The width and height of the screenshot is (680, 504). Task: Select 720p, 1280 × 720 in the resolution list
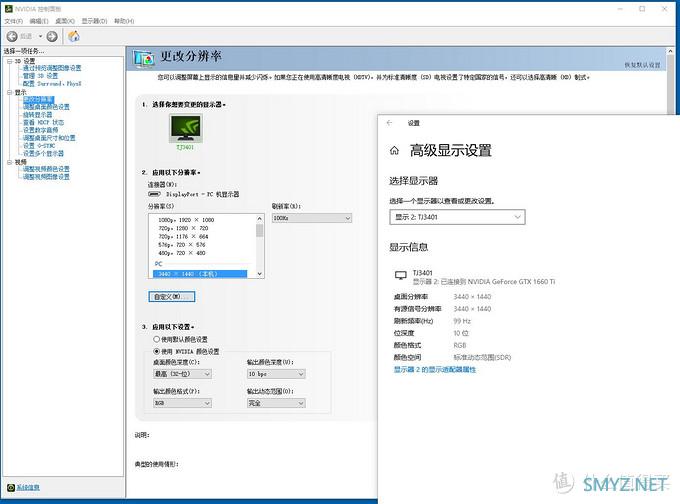pos(183,228)
